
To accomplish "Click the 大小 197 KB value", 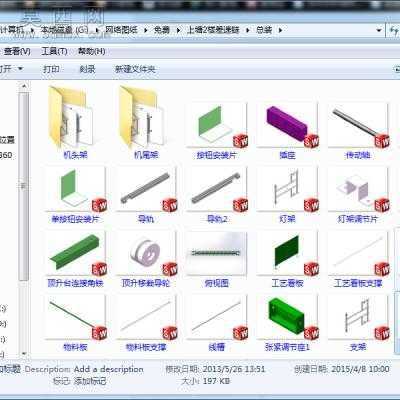I will click(x=216, y=381).
